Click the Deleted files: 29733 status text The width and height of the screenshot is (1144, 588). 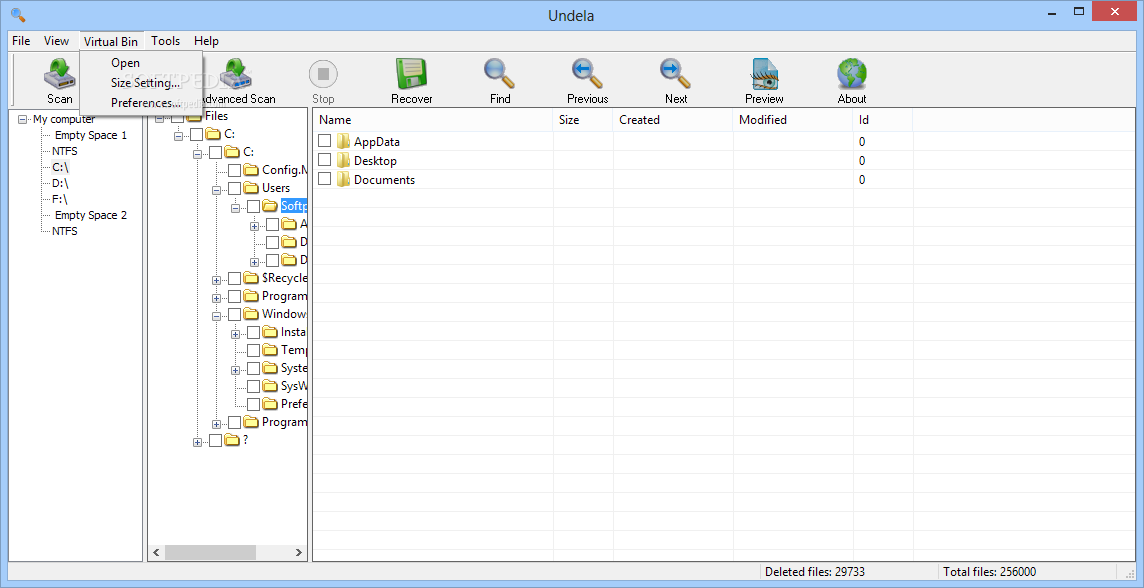815,572
